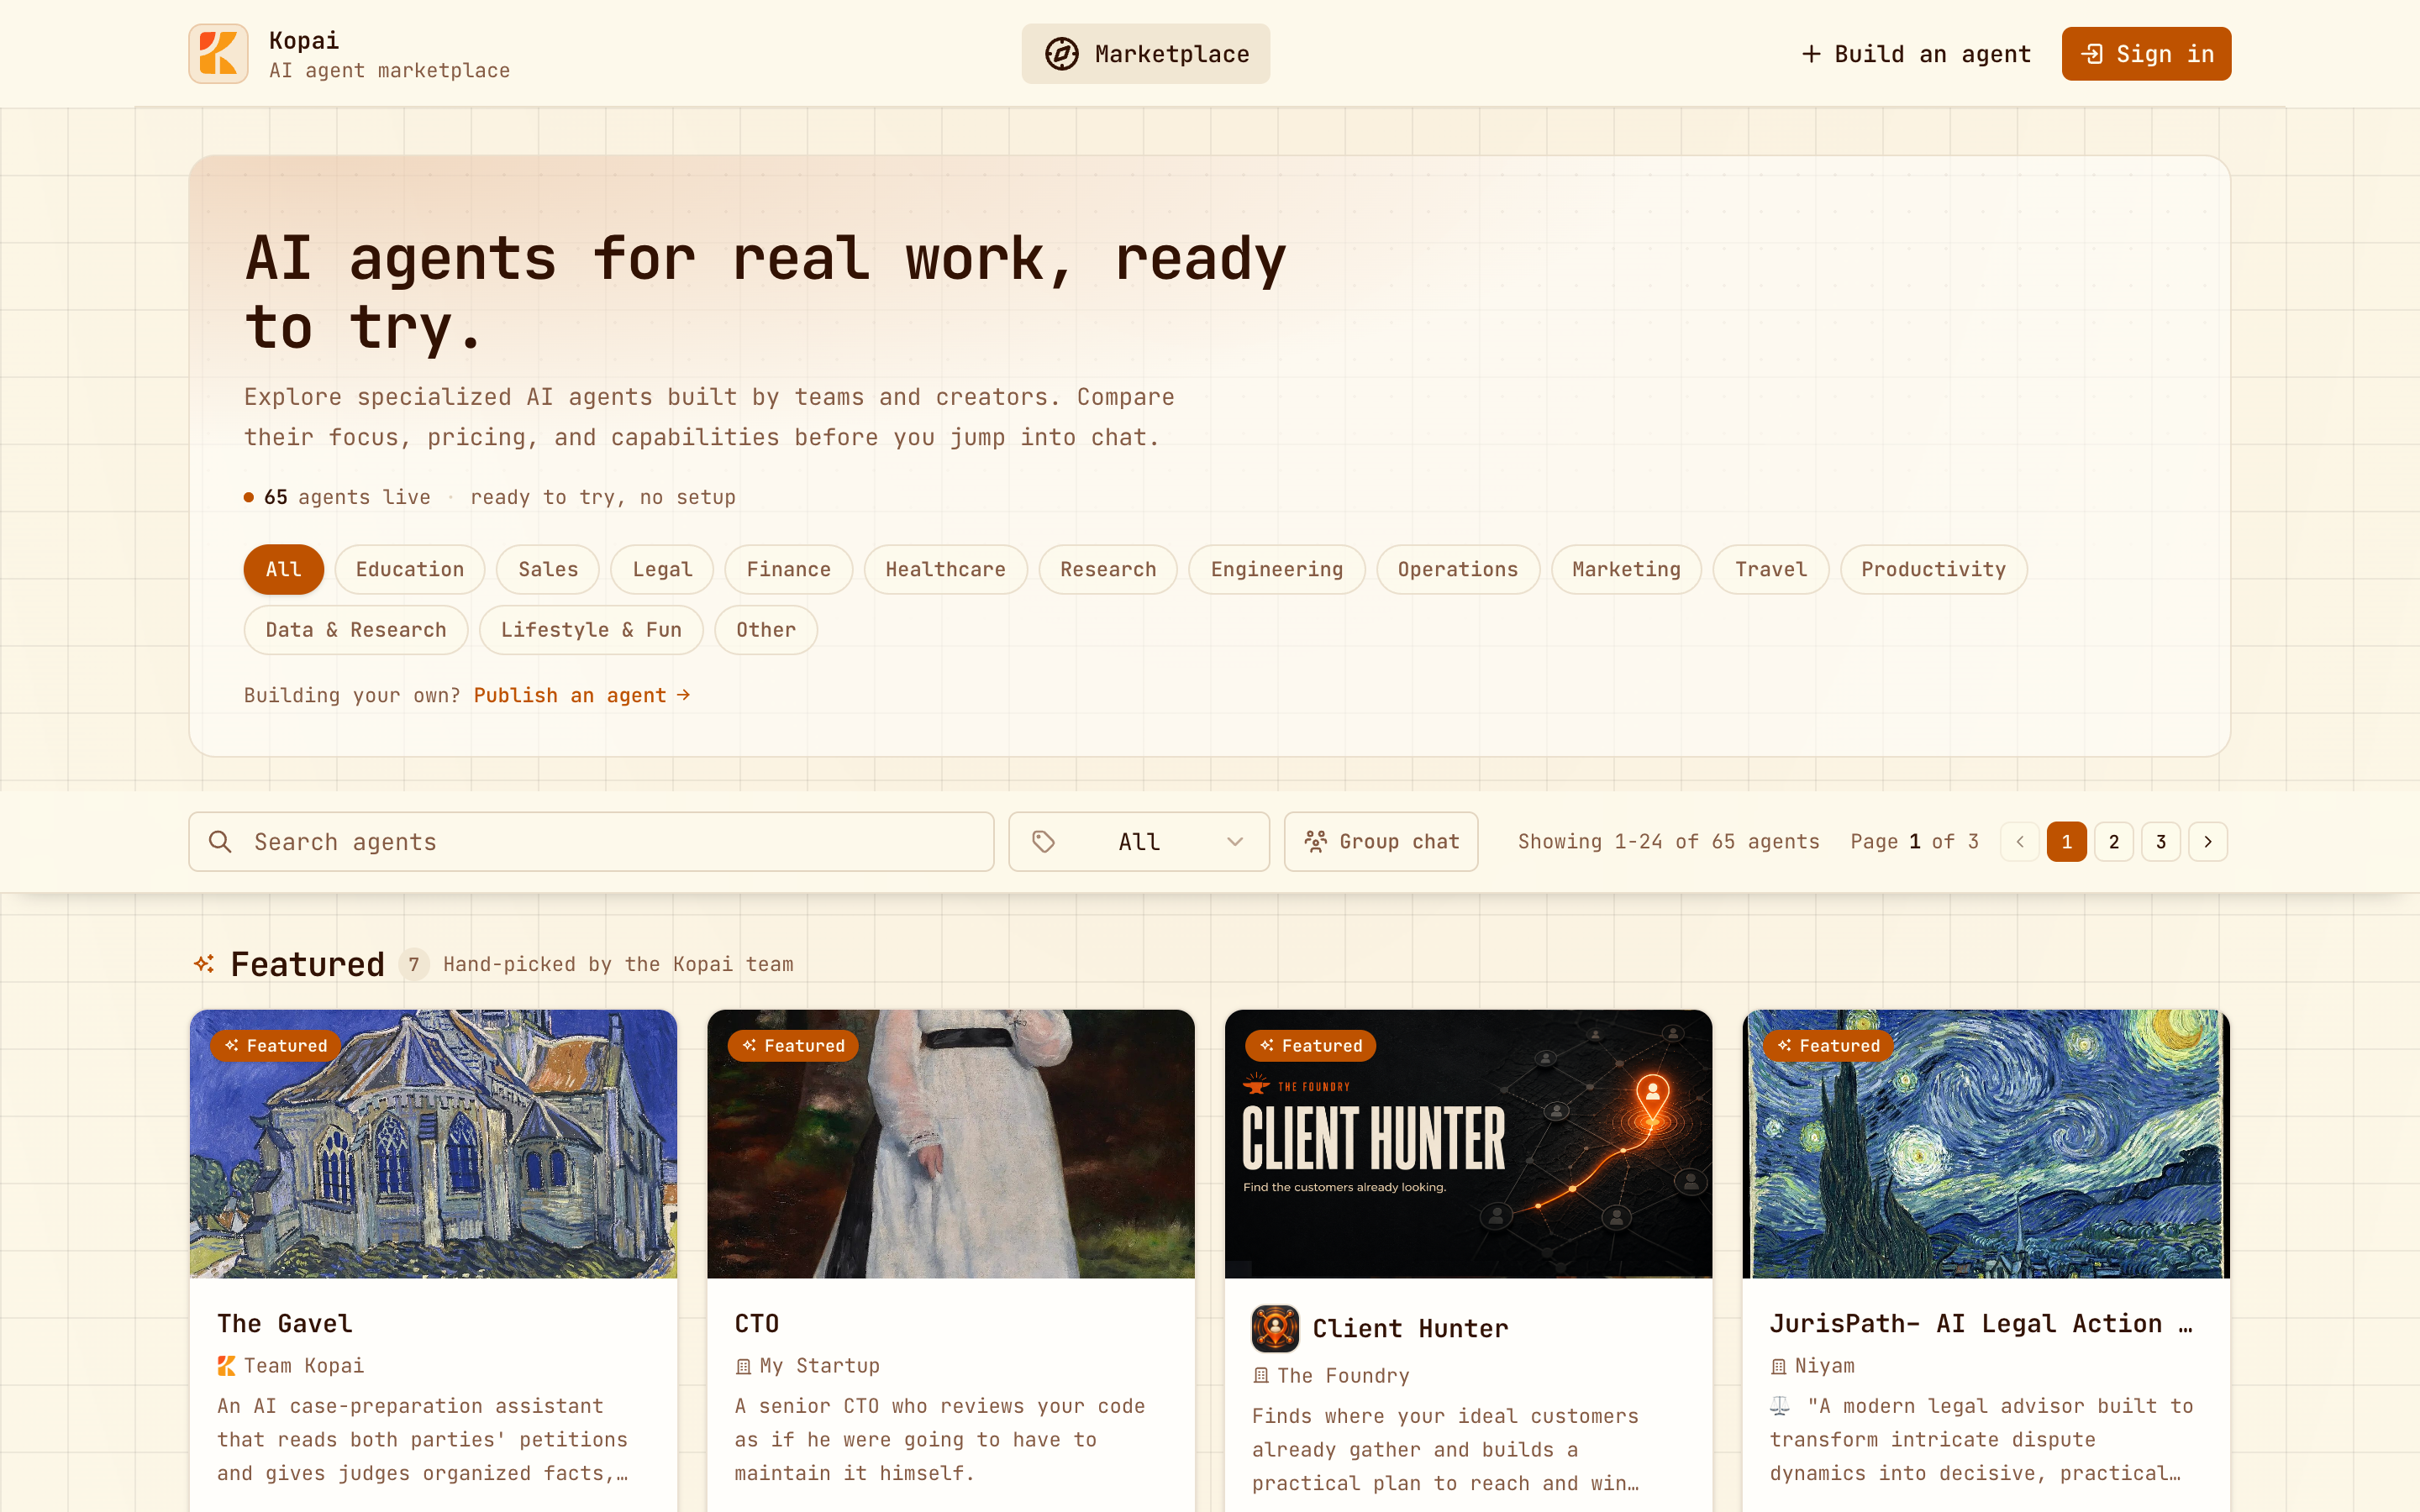Select the All category chip

click(284, 570)
